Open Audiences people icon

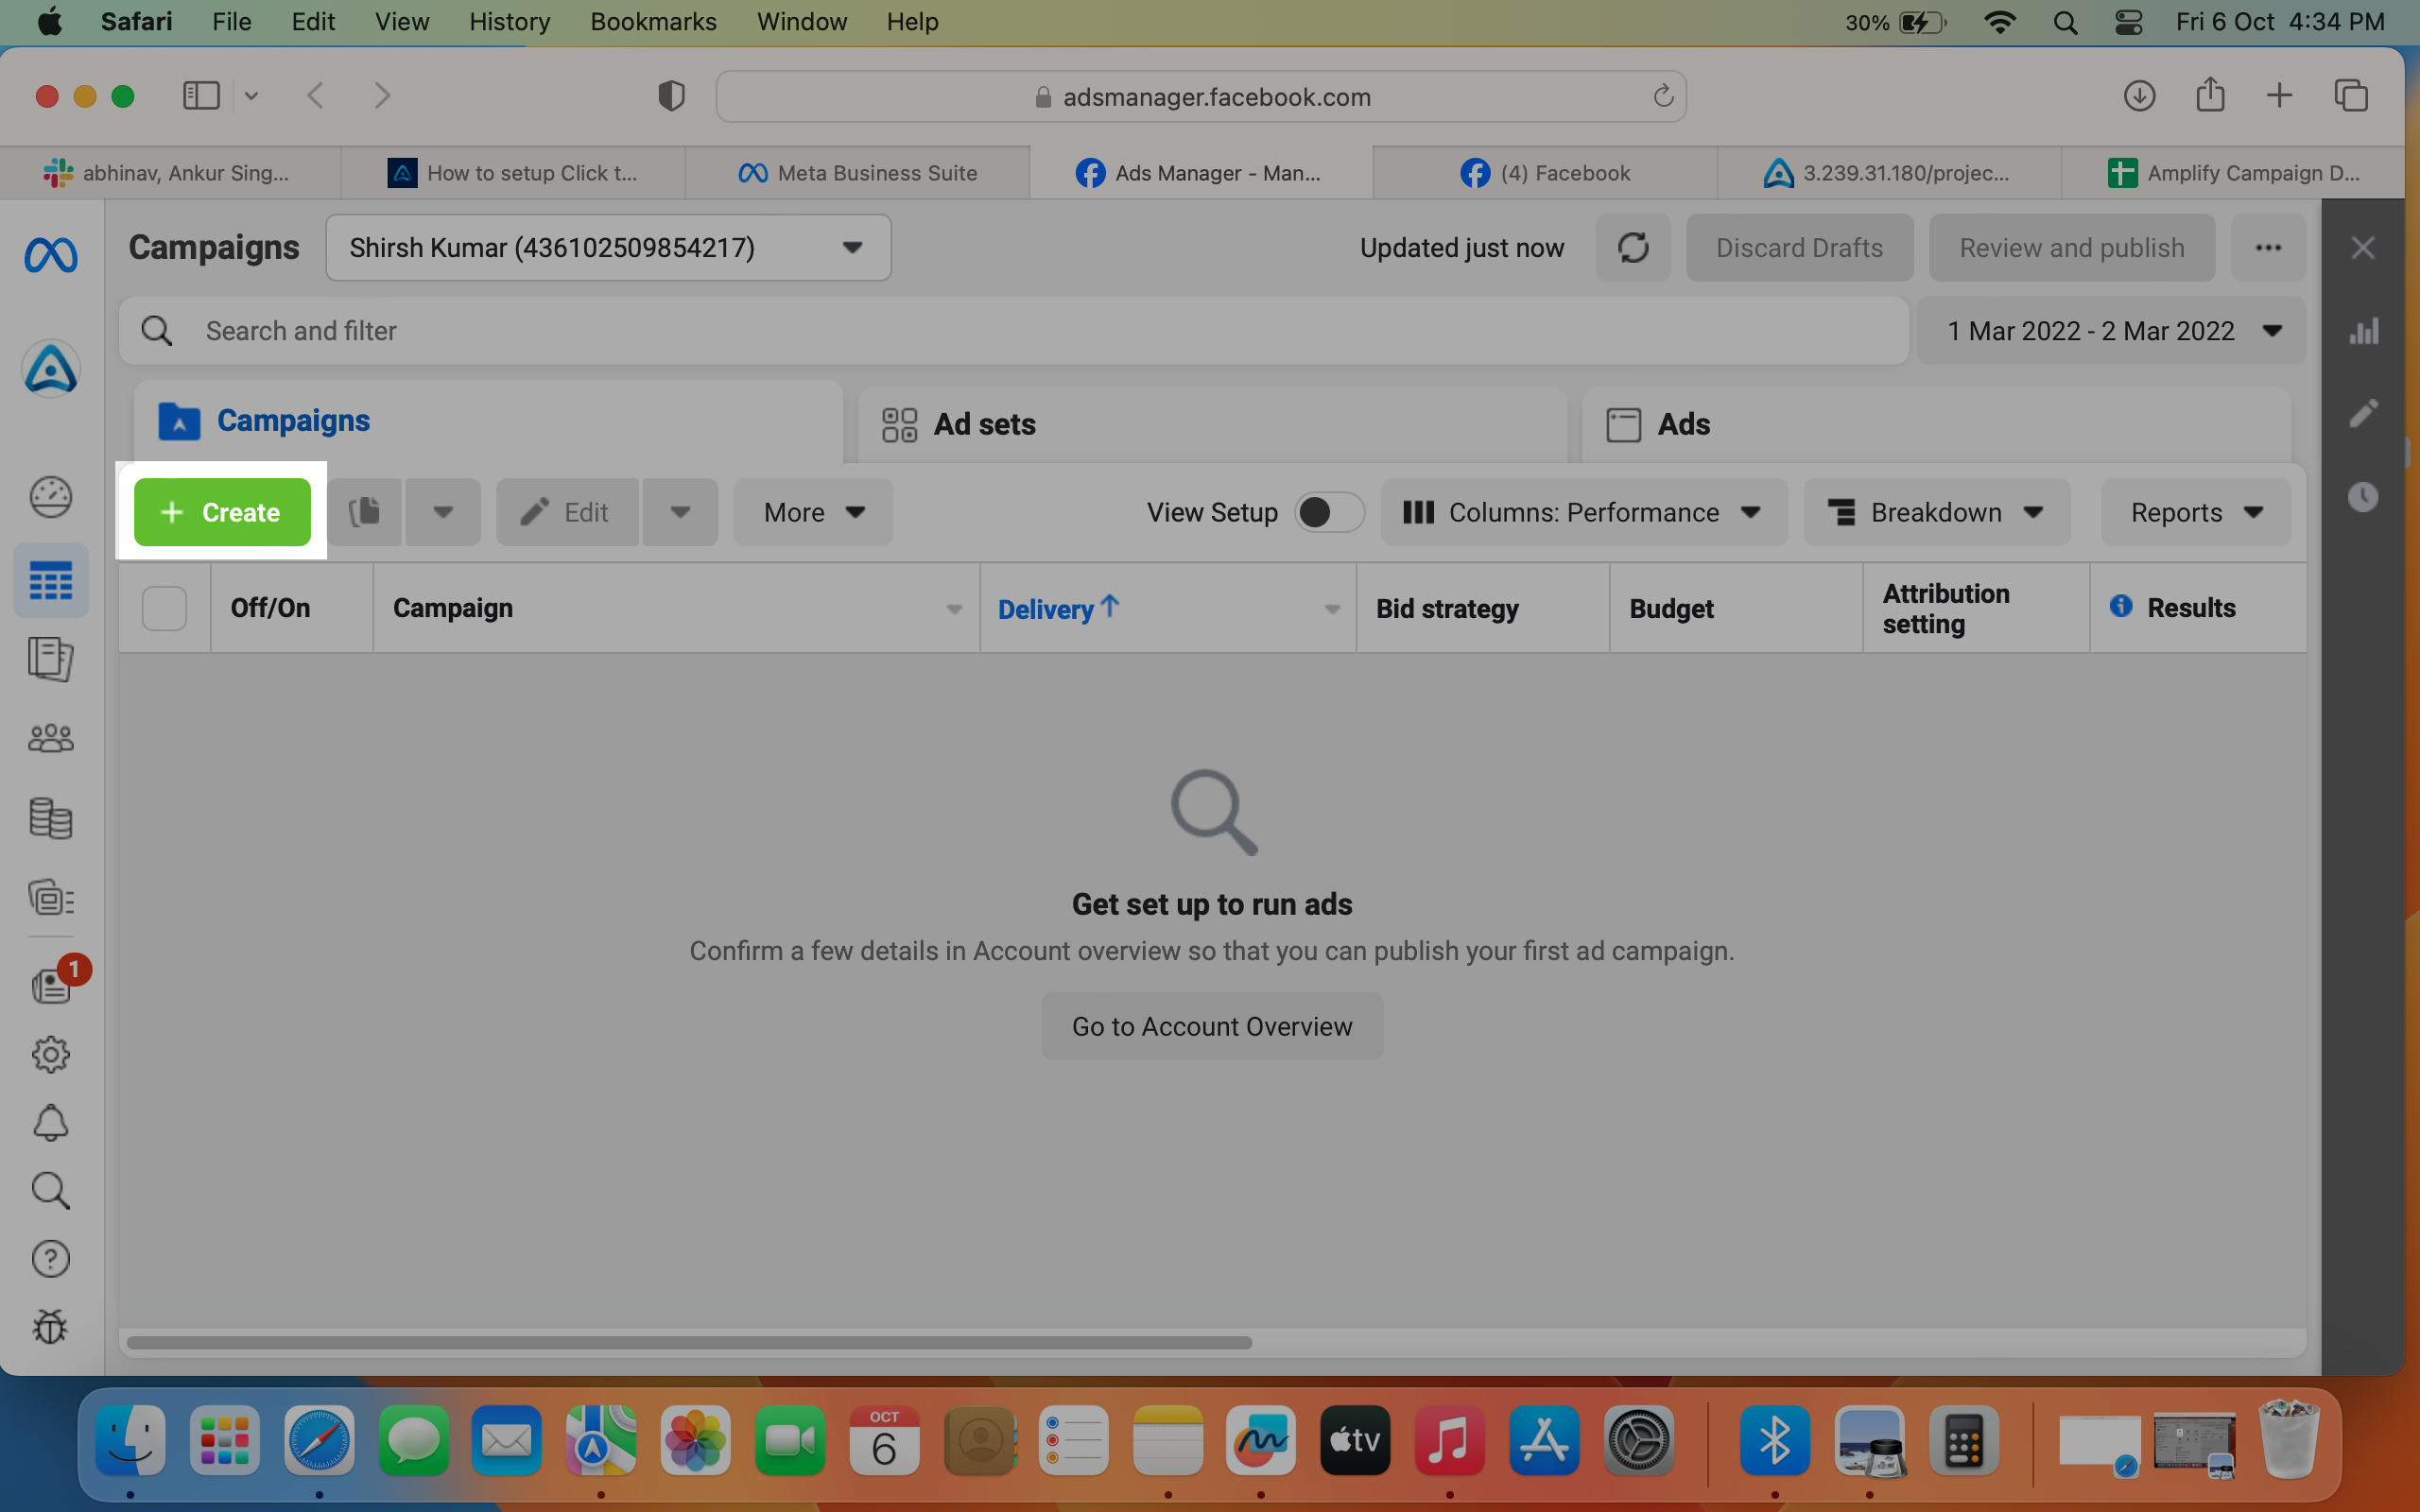pos(51,739)
